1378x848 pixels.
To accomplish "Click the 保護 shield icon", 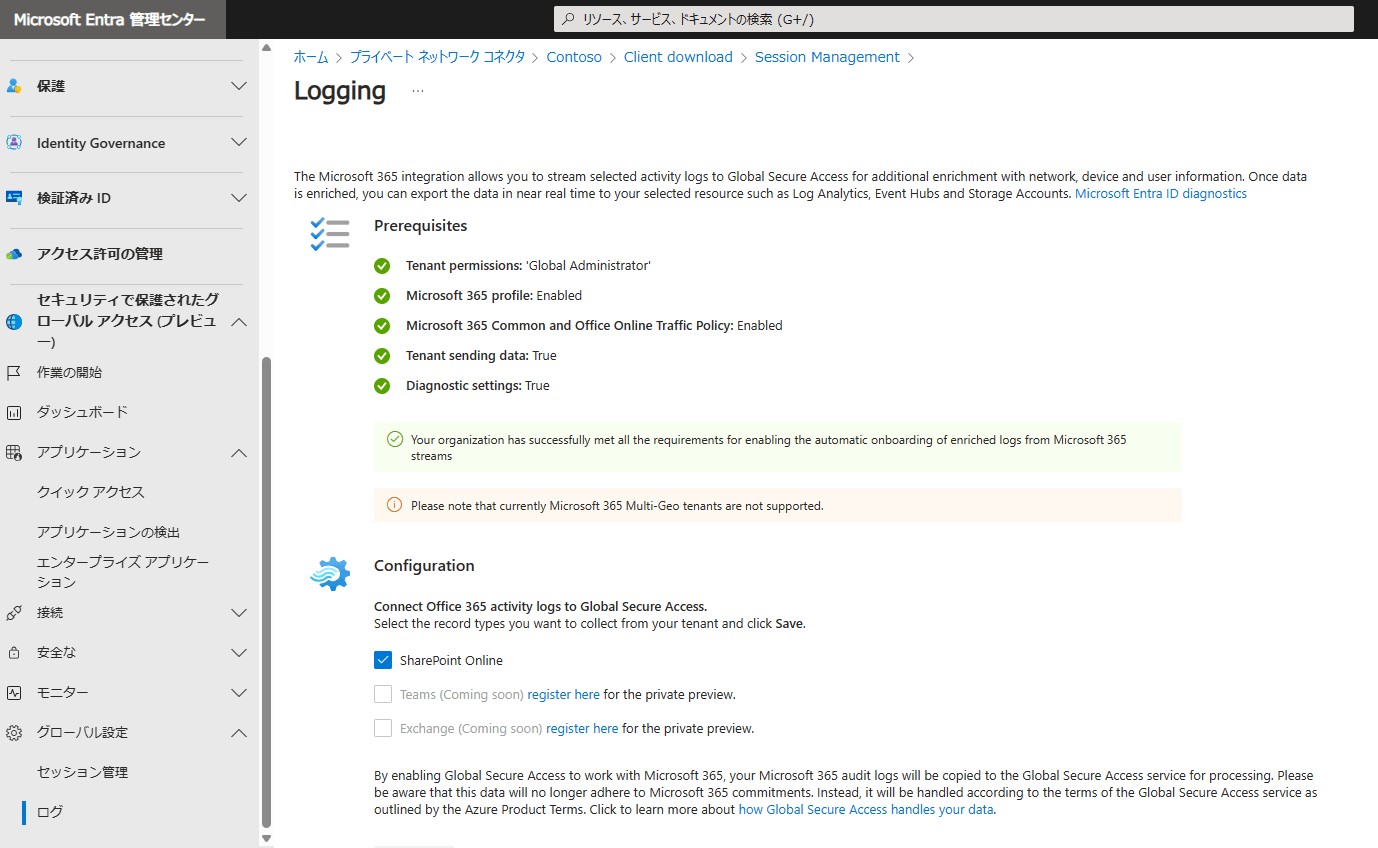I will (14, 86).
